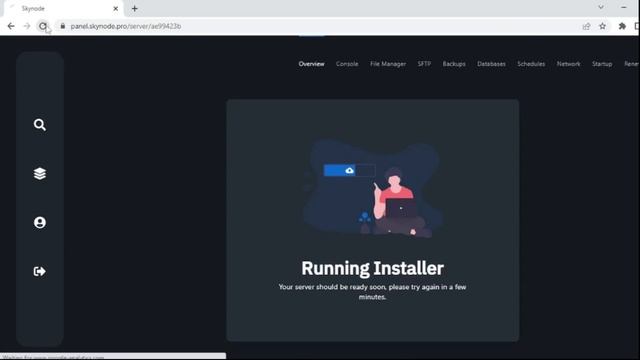Open the Backups tab

(454, 64)
